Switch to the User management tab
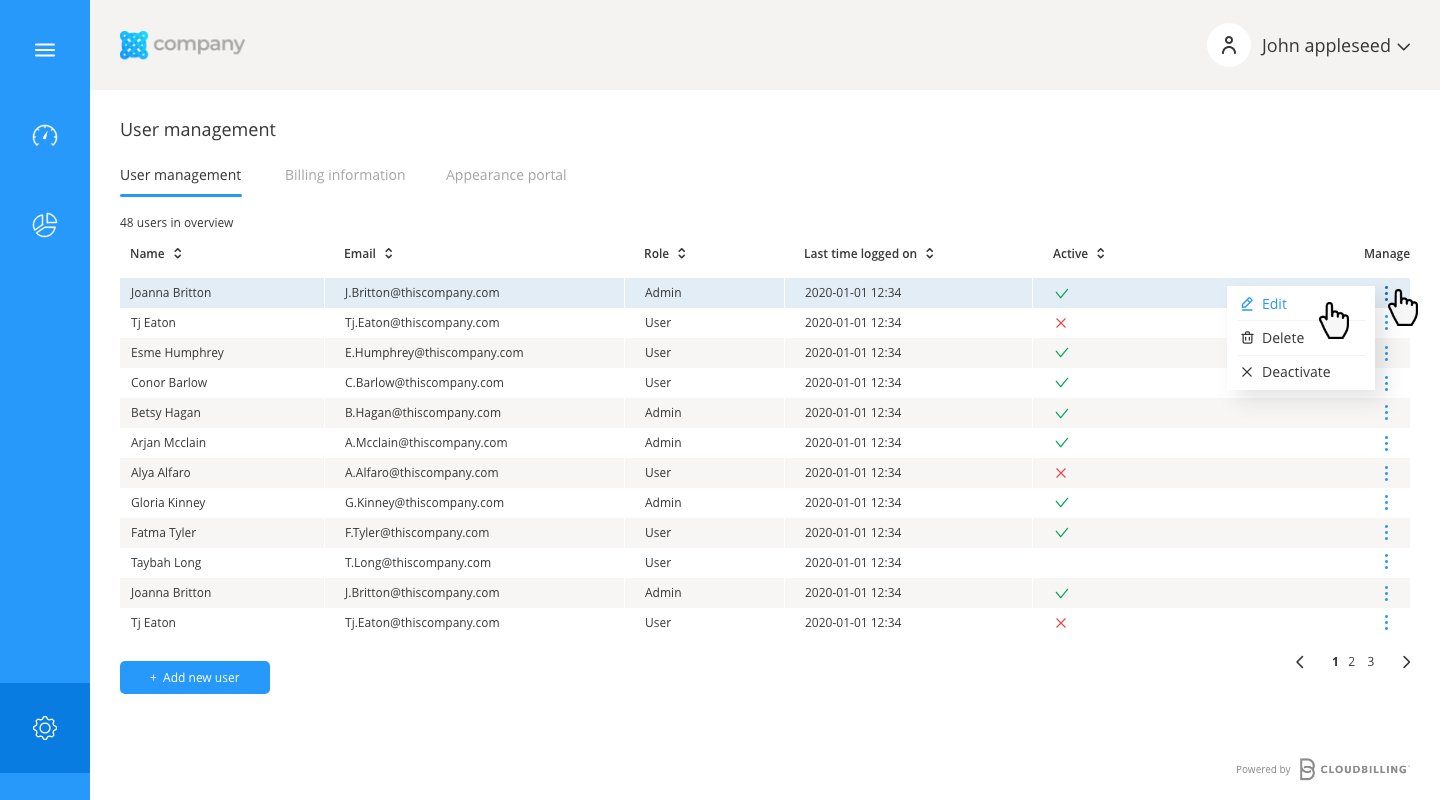Viewport: 1440px width, 800px height. 180,175
